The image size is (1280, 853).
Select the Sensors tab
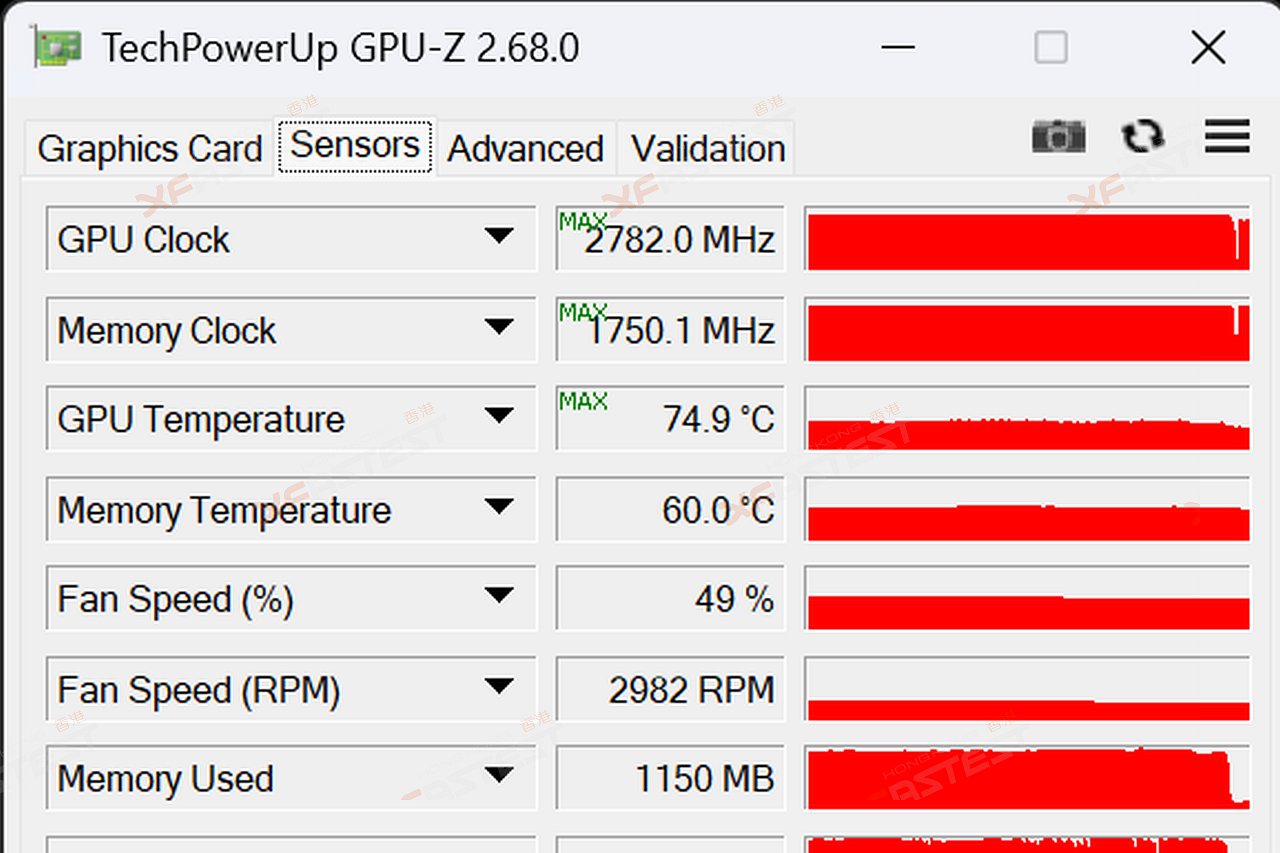point(355,146)
